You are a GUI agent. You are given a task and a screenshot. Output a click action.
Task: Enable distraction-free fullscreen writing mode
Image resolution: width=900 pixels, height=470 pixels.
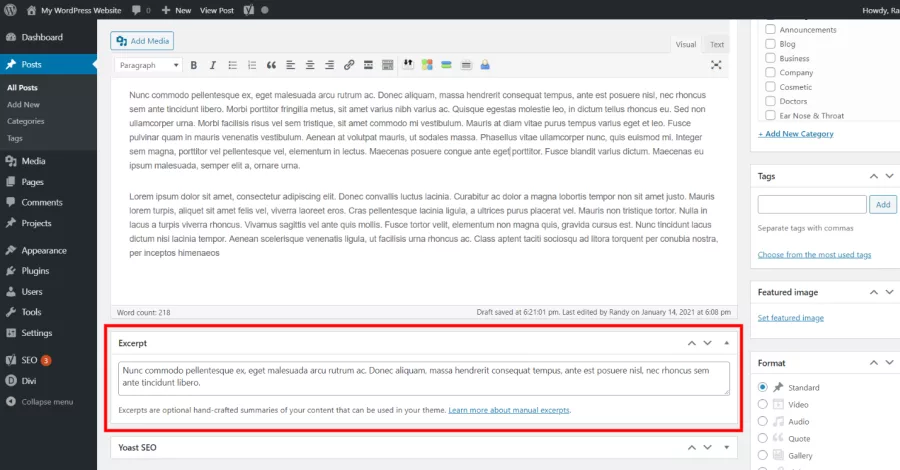(x=716, y=65)
